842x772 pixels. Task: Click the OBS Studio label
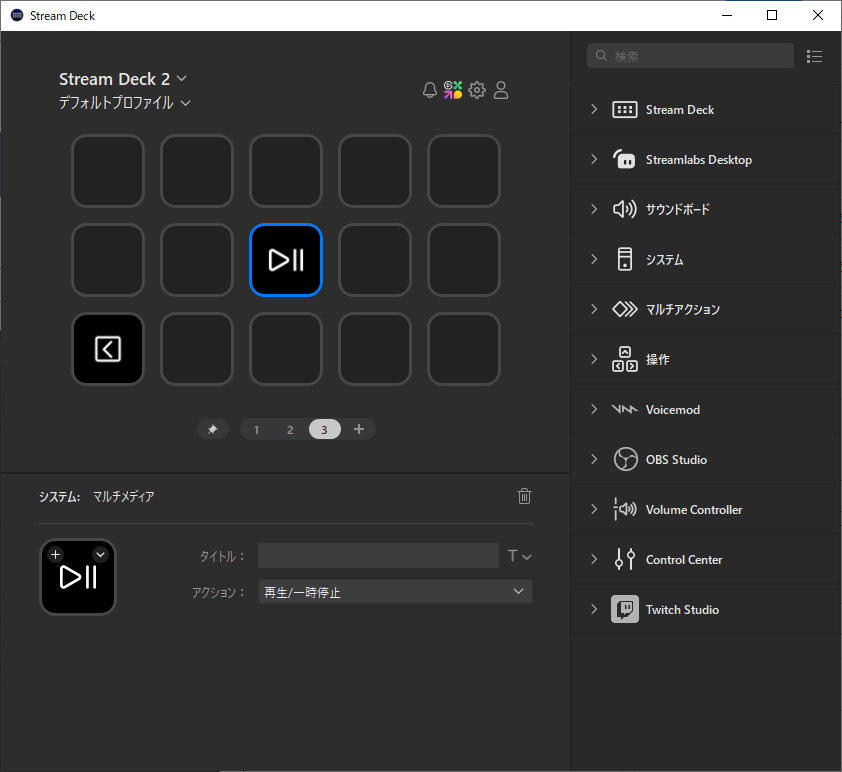click(676, 460)
